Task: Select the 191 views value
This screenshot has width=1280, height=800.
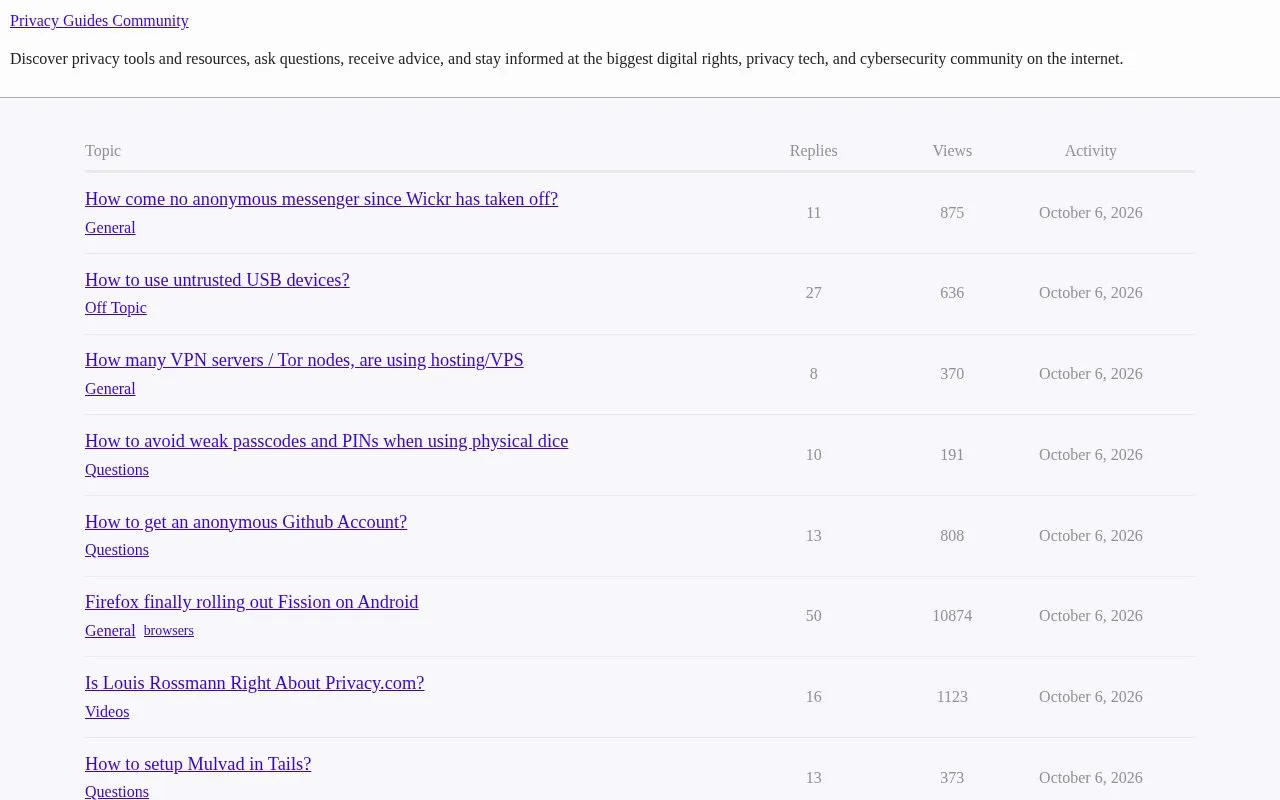Action: point(952,455)
